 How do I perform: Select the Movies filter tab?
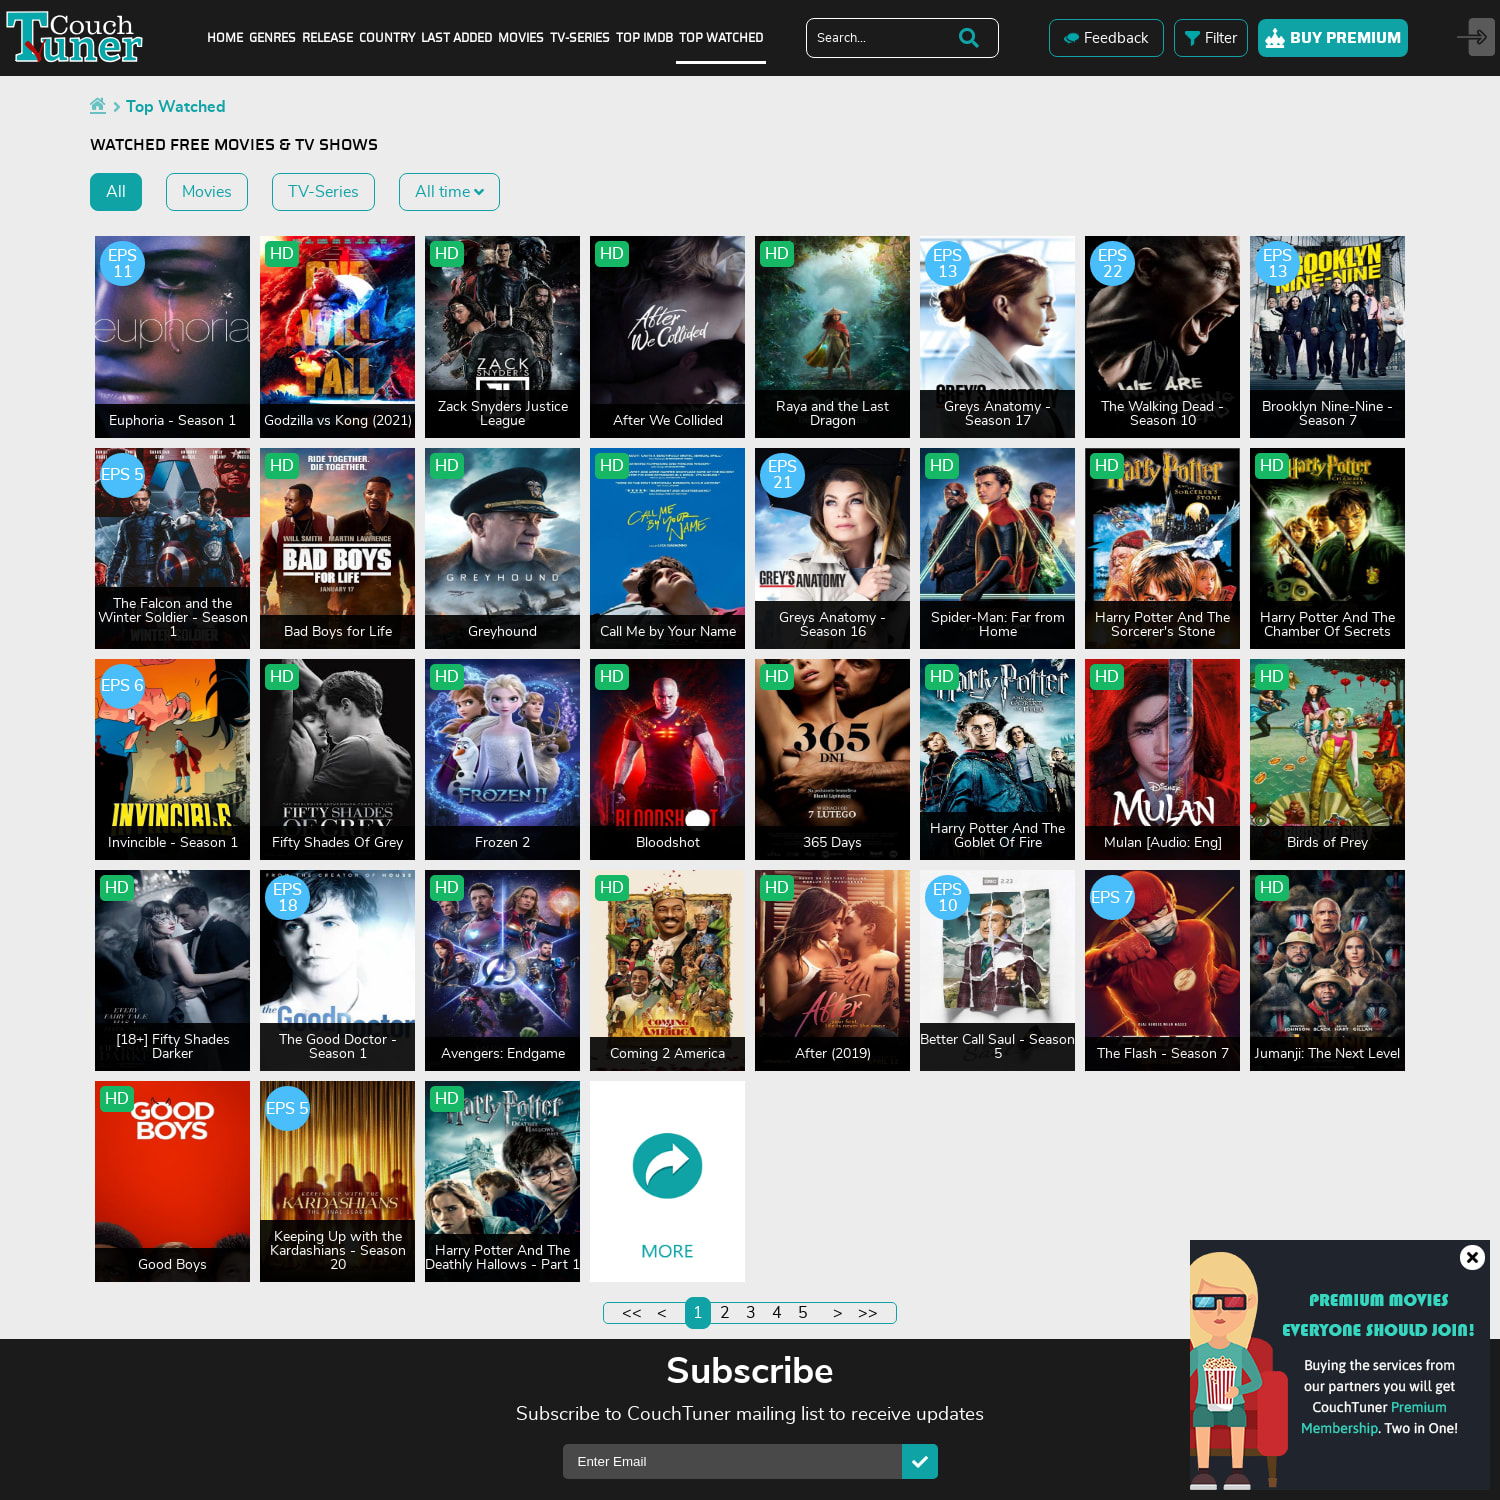[x=206, y=192]
